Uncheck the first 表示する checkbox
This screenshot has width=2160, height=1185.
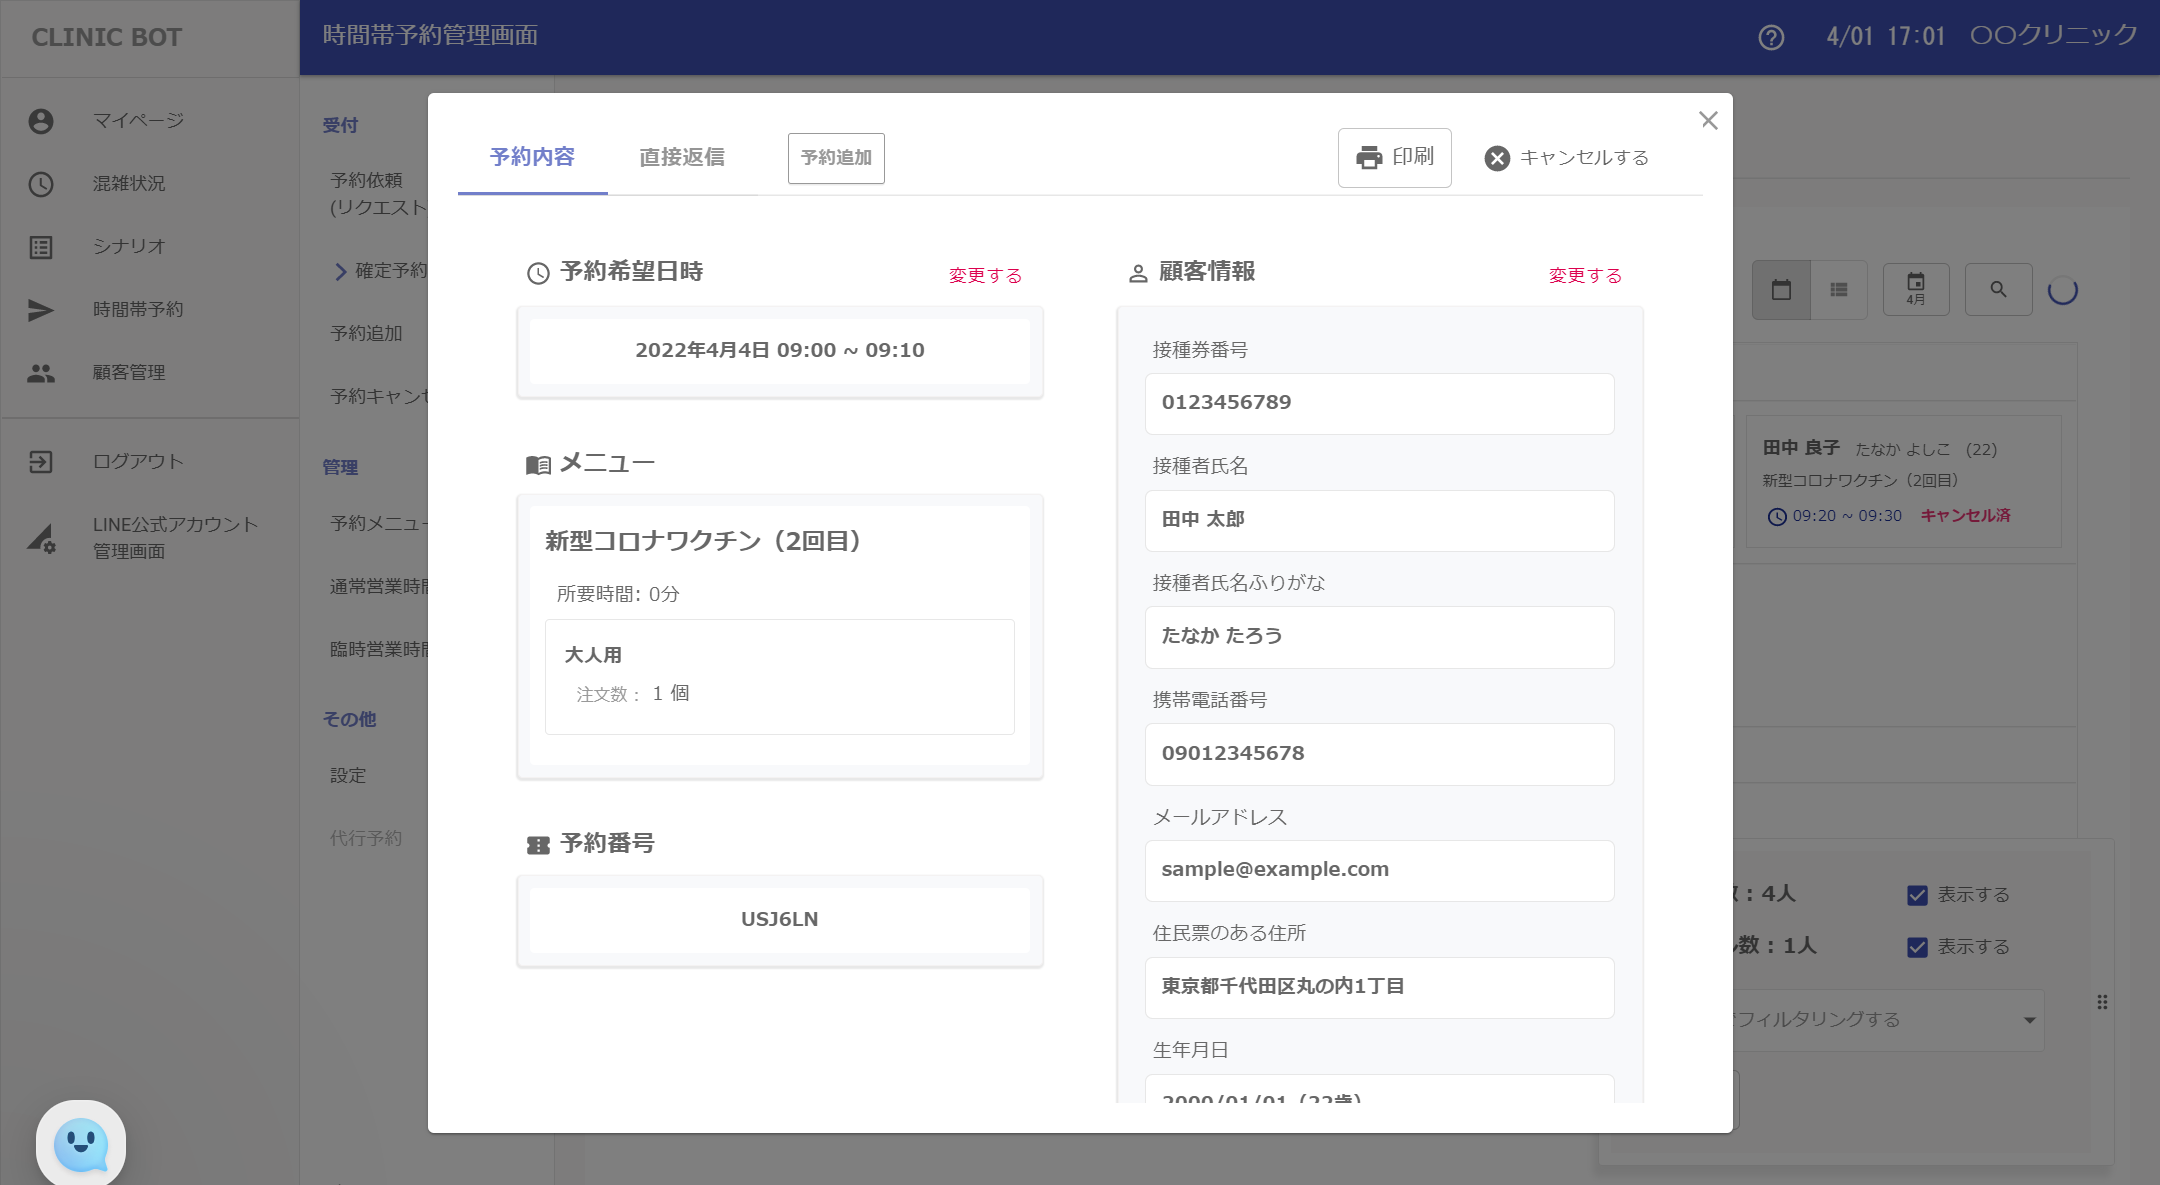(x=1917, y=895)
